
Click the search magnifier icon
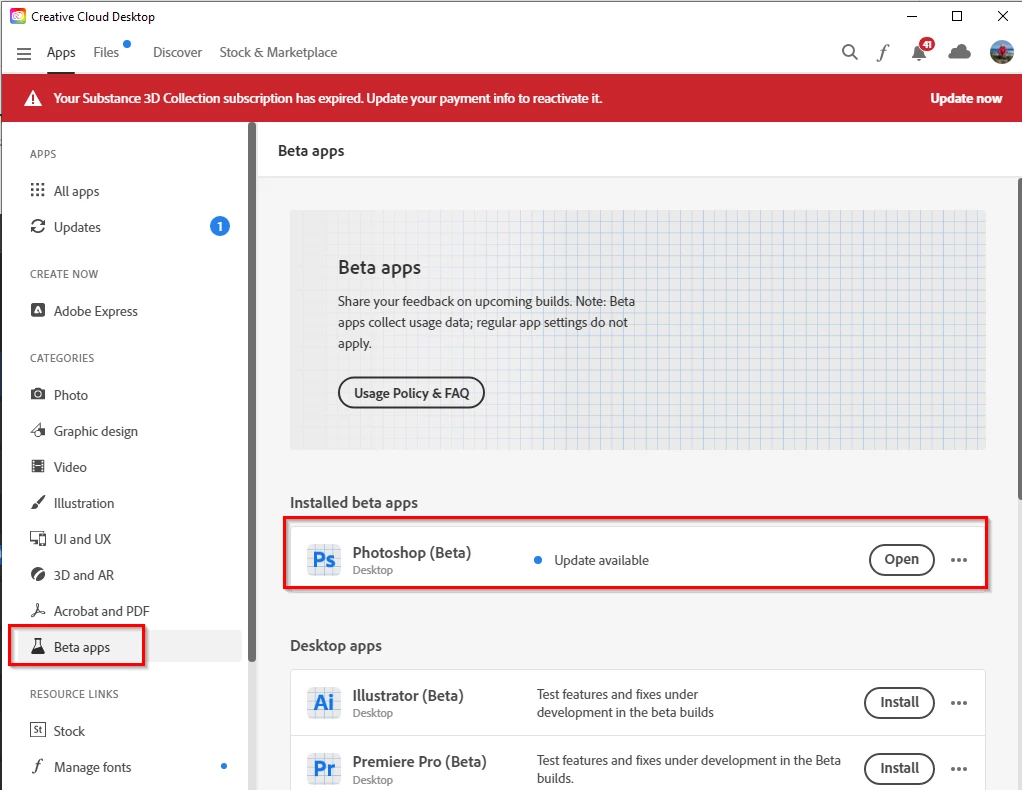[849, 52]
